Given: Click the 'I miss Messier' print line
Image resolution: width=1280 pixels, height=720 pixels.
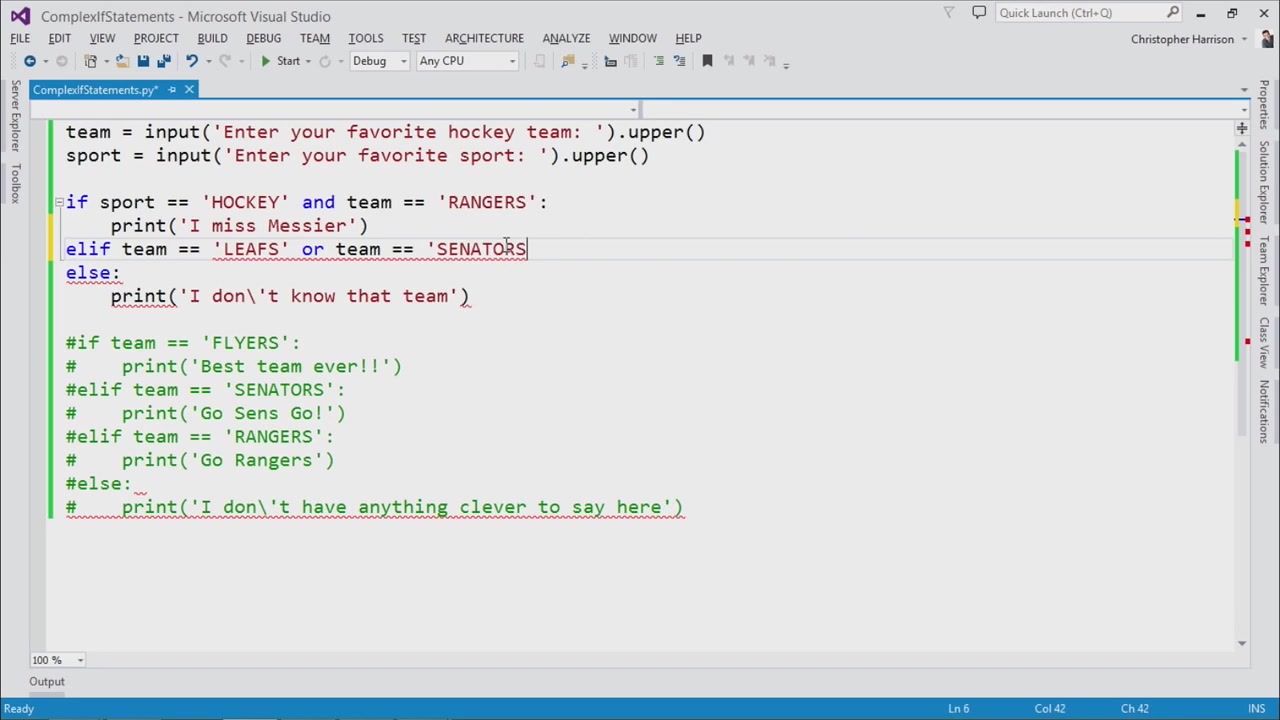Looking at the screenshot, I should tap(239, 226).
